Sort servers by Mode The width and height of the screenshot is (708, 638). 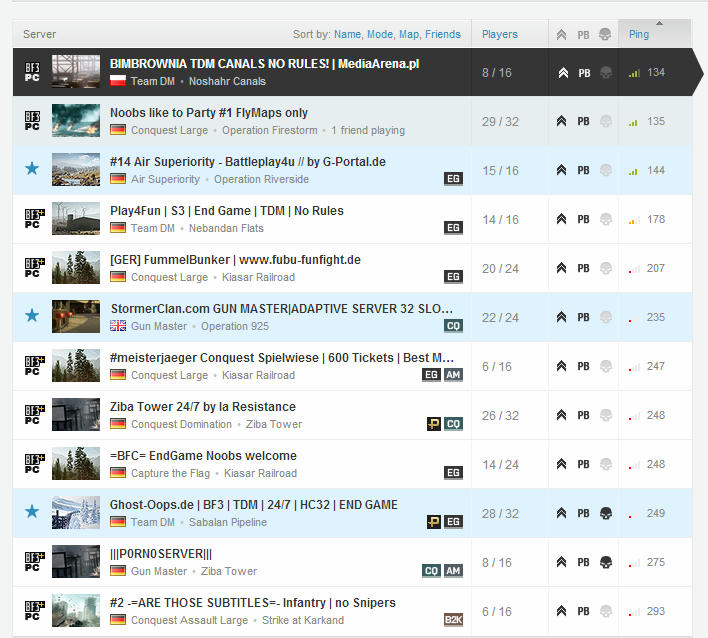tap(380, 34)
